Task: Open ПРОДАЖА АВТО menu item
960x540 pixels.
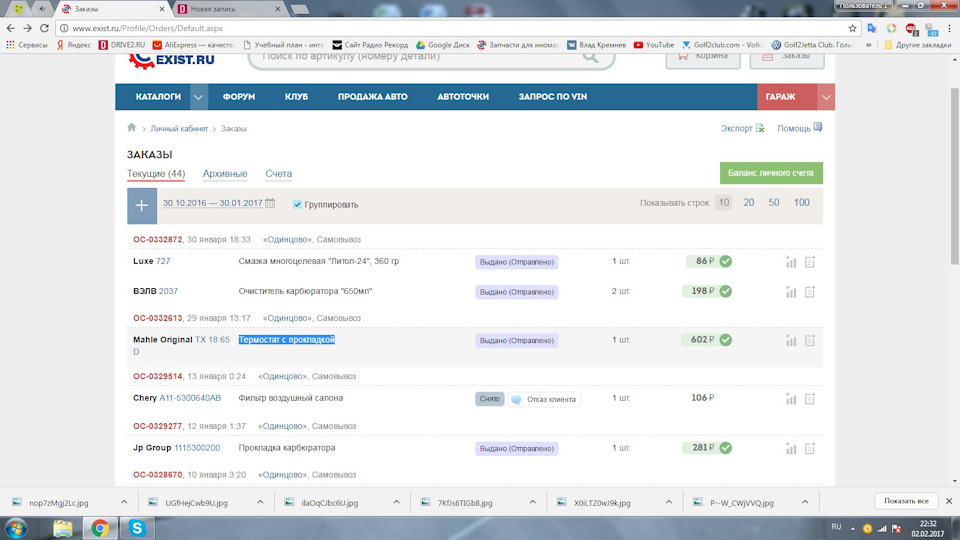Action: (x=372, y=97)
